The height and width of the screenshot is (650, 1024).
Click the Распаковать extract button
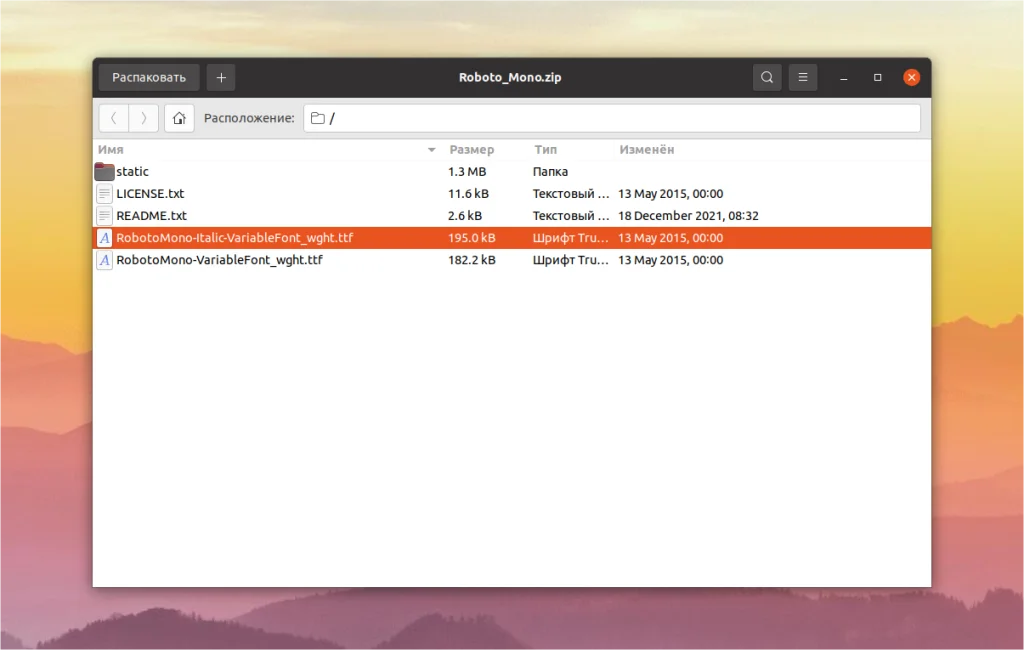[x=148, y=77]
